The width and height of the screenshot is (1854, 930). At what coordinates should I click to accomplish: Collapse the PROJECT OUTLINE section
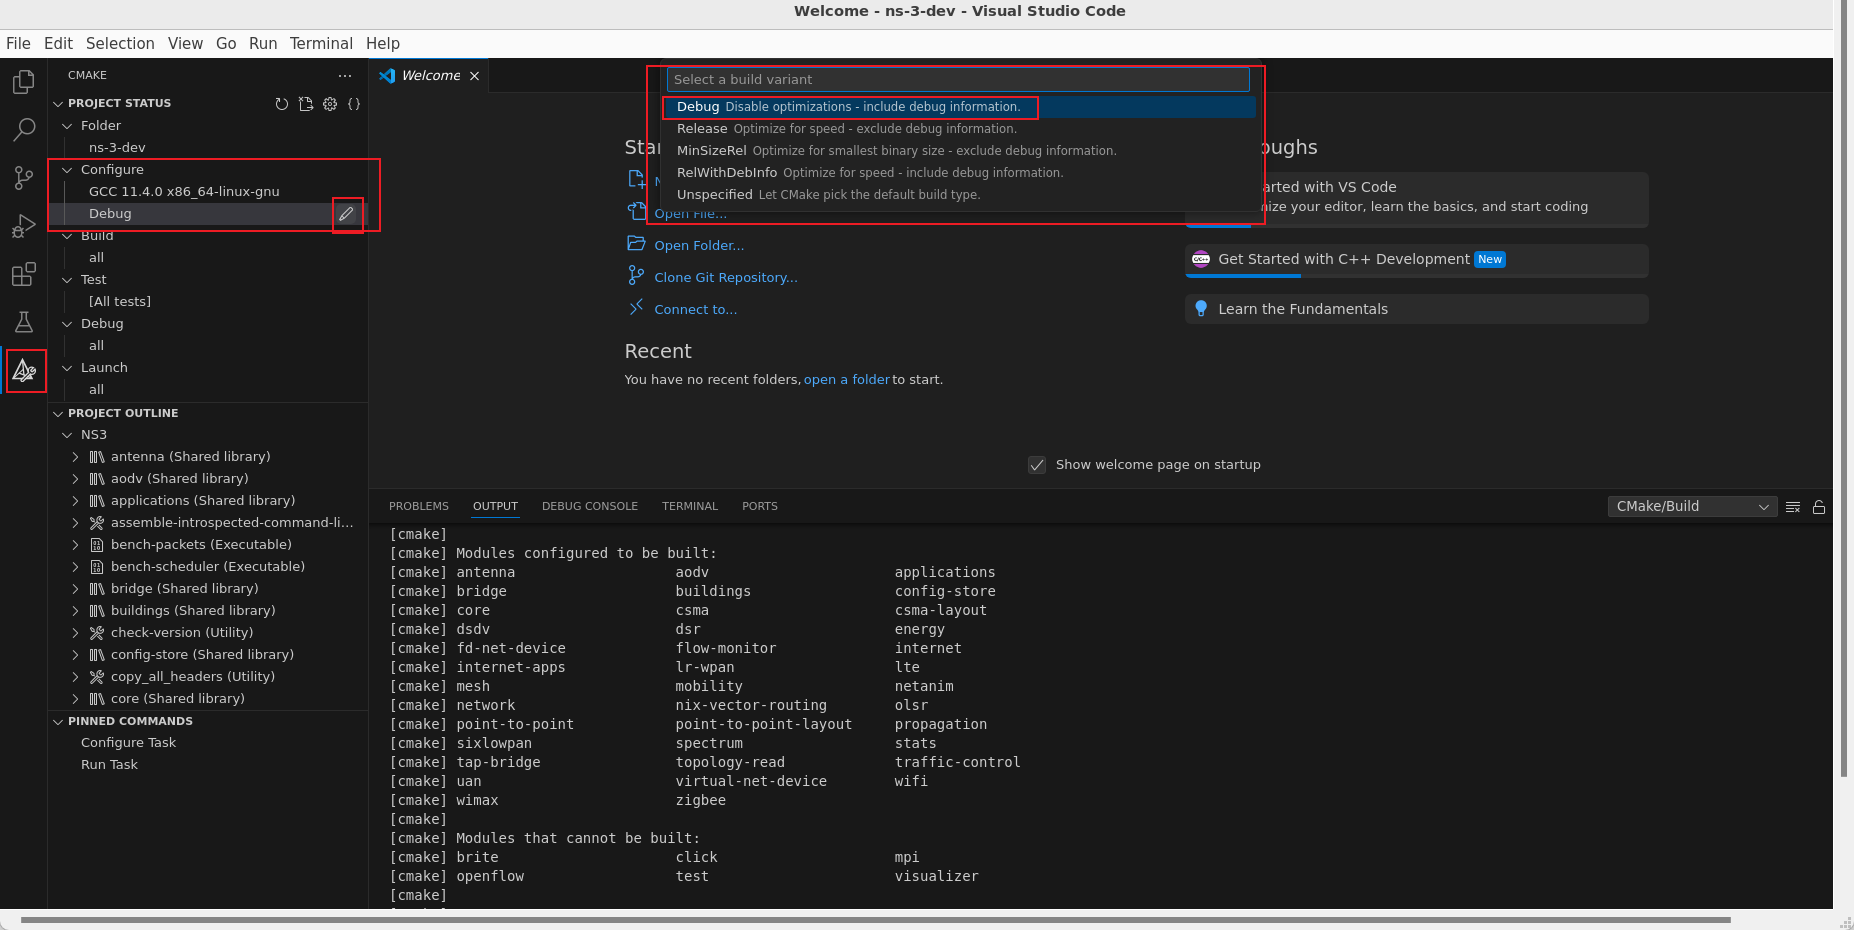[x=58, y=414]
